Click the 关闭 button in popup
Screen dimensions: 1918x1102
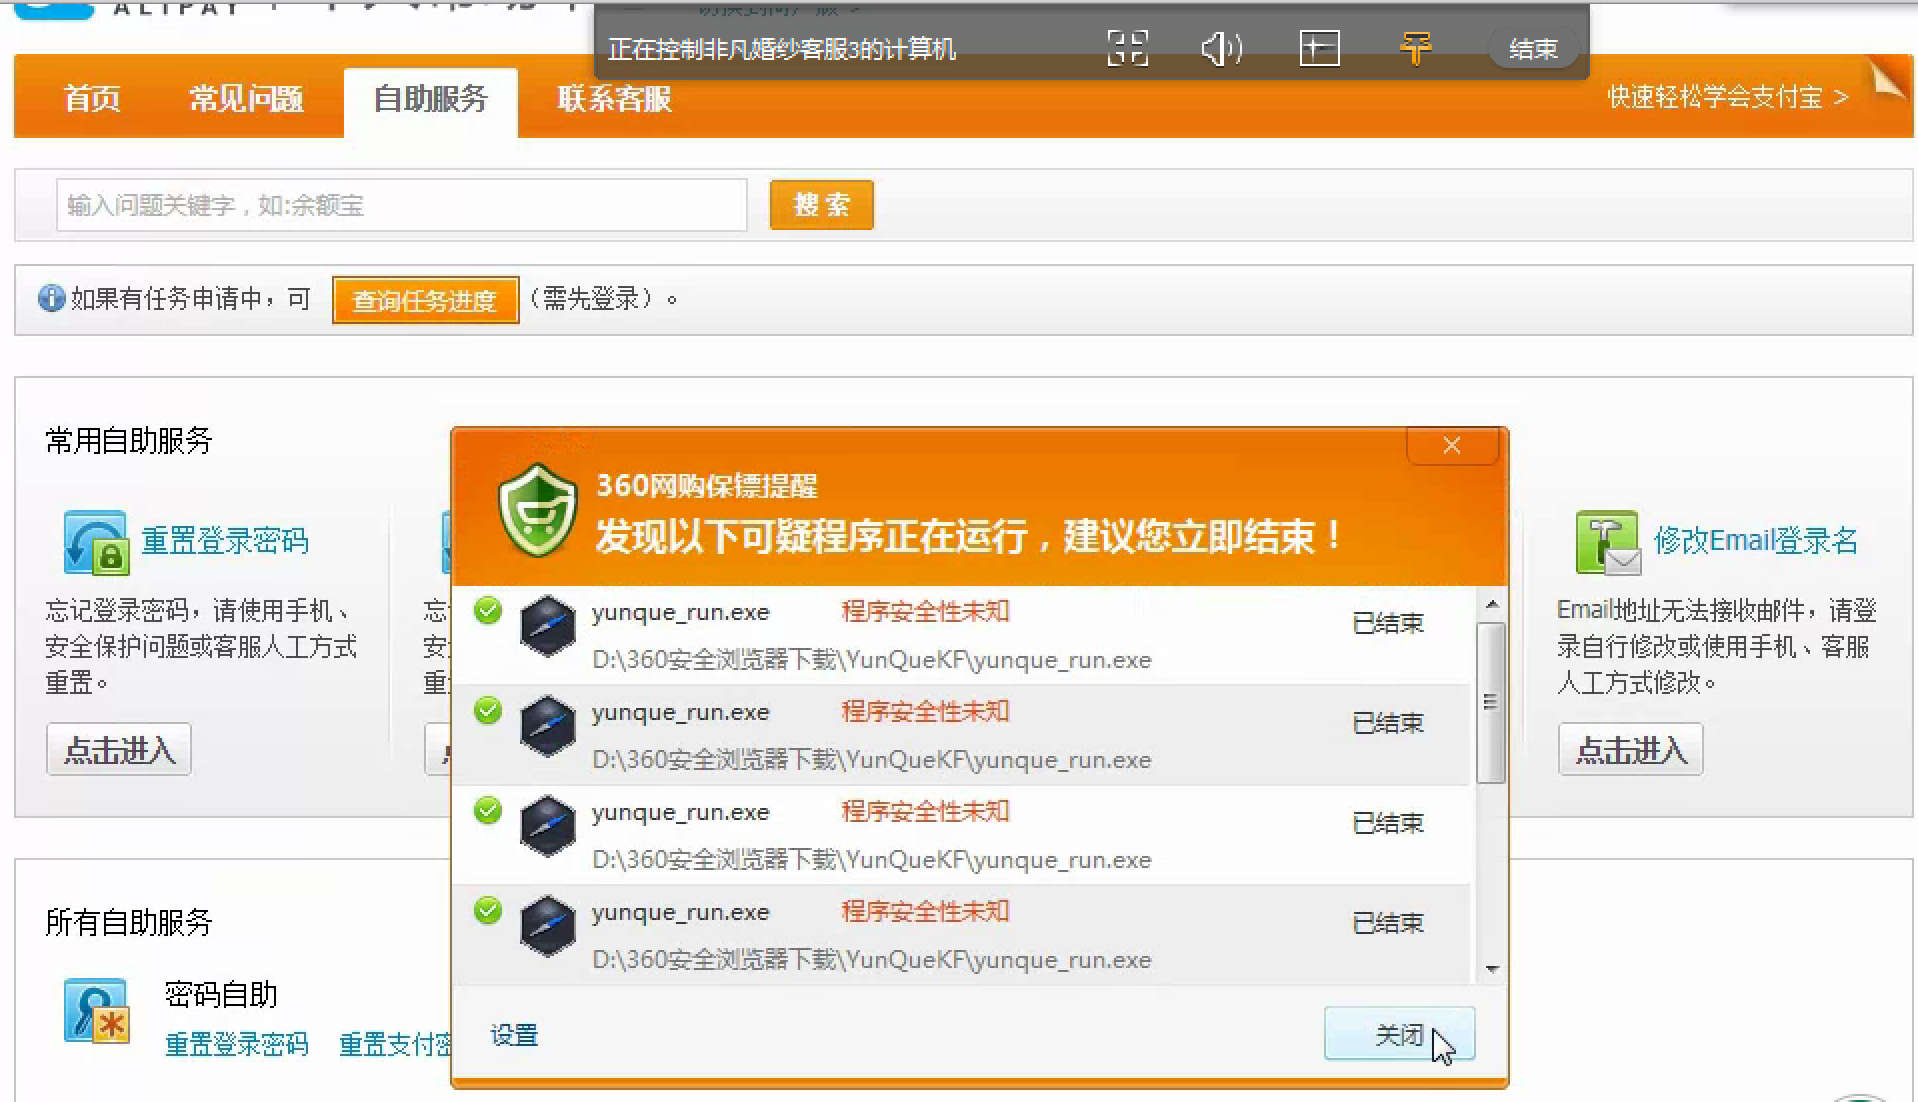(1399, 1034)
